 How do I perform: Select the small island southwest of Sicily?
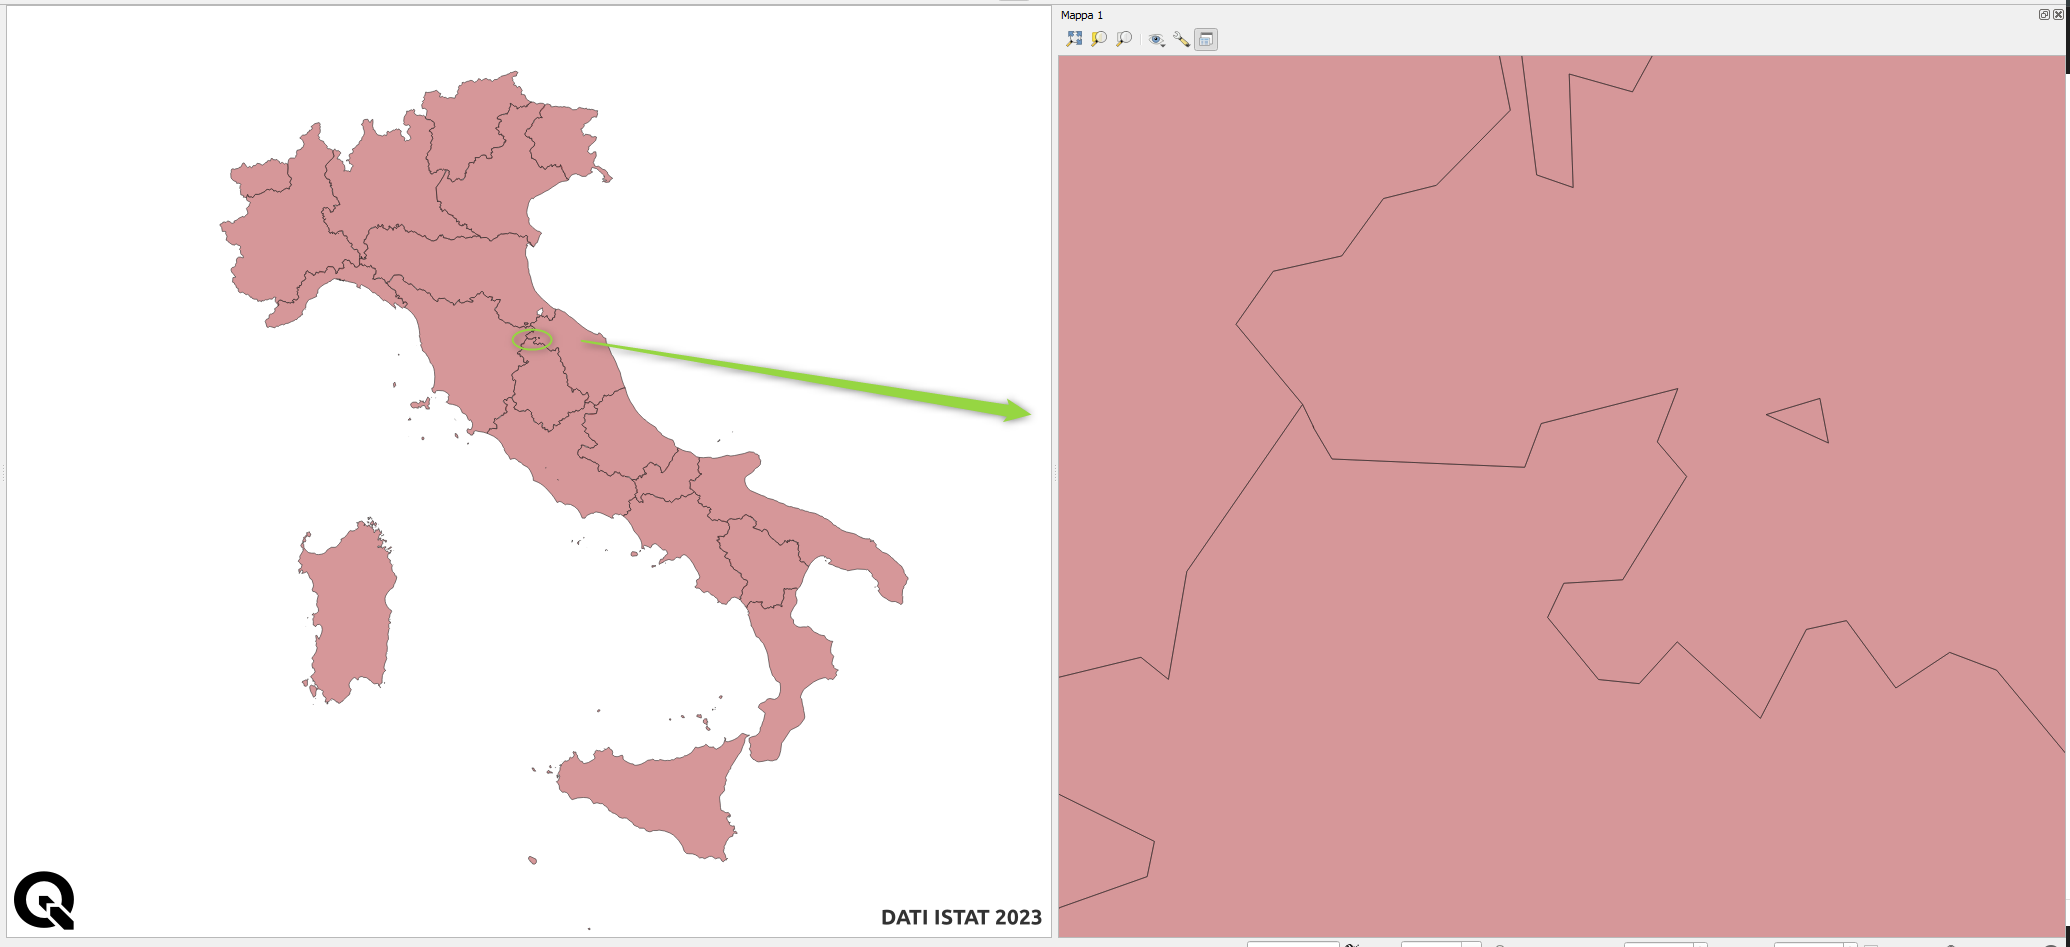tap(532, 860)
